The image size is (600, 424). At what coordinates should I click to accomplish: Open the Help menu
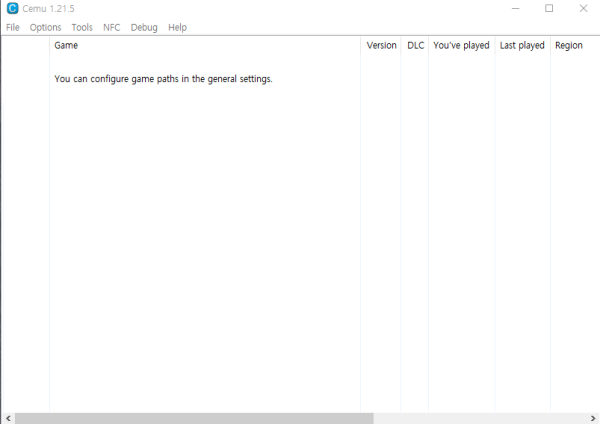pos(177,28)
